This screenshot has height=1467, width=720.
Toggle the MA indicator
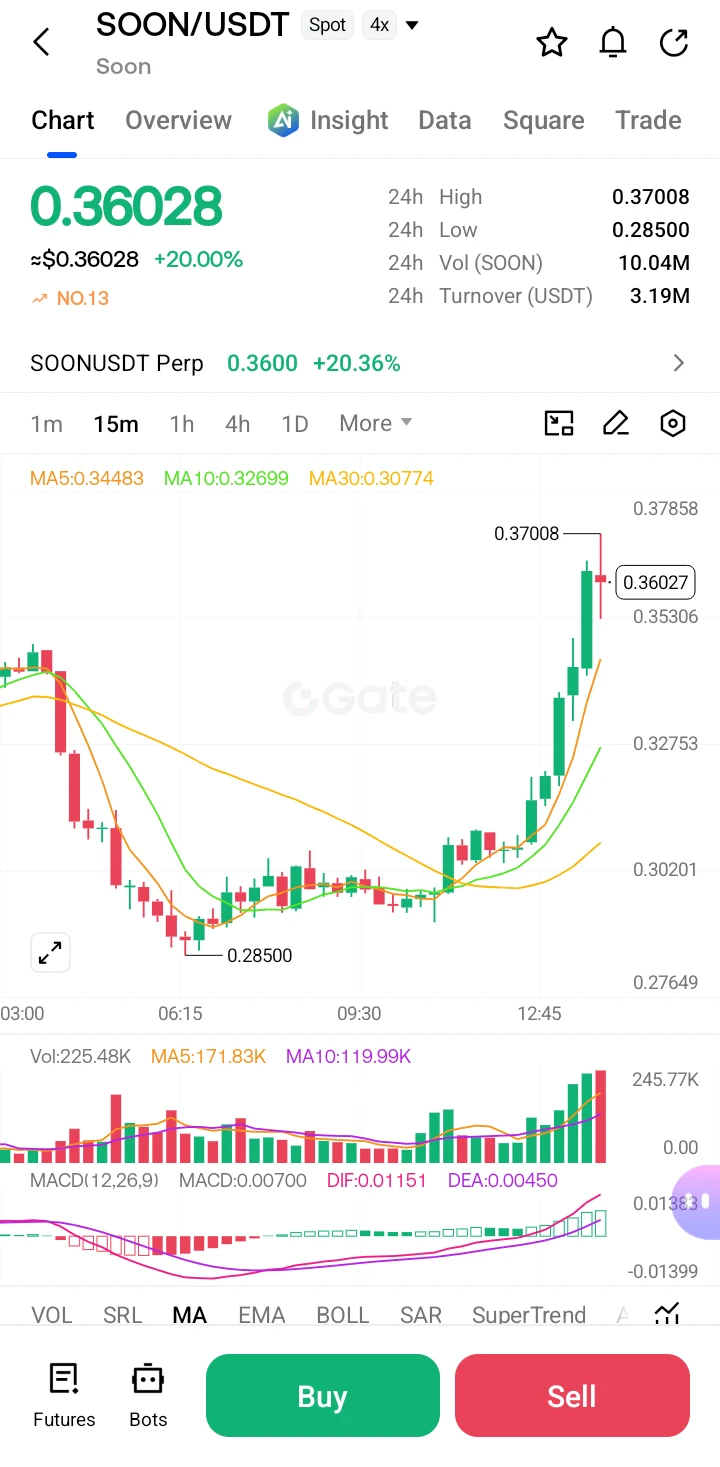(x=189, y=1314)
